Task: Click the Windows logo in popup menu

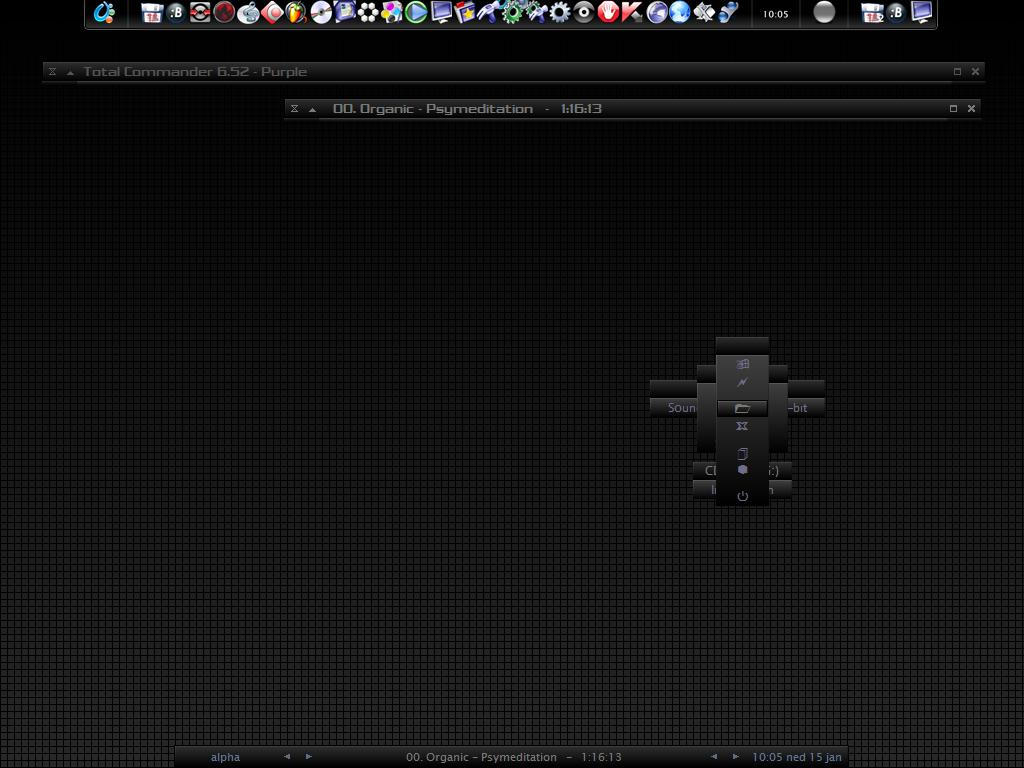Action: 743,364
